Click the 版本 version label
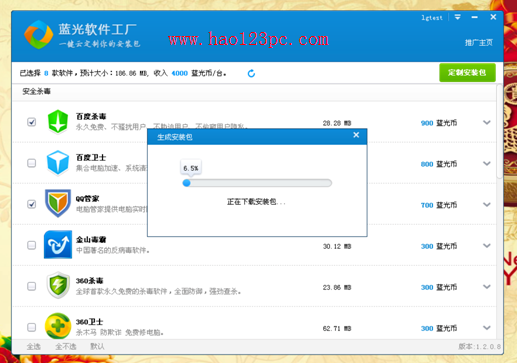This screenshot has width=517, height=364. (479, 347)
